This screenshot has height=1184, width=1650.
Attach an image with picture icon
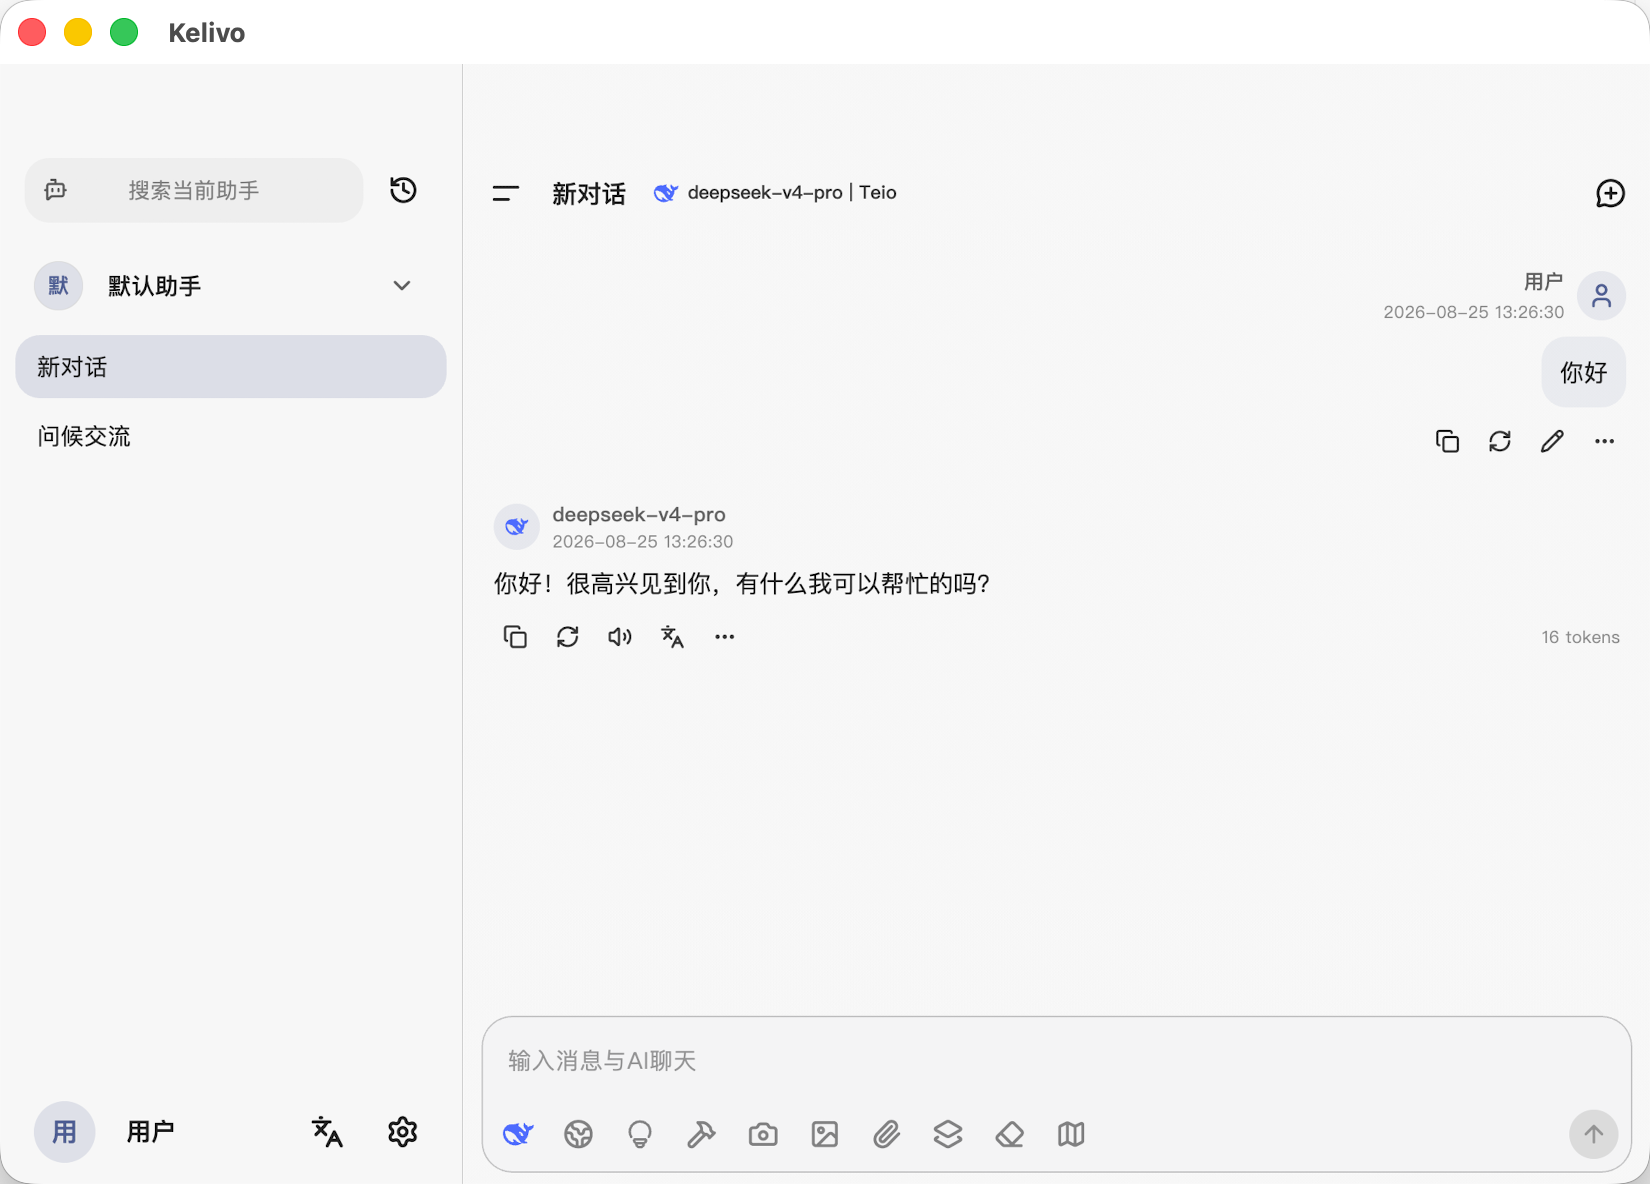[x=825, y=1134]
